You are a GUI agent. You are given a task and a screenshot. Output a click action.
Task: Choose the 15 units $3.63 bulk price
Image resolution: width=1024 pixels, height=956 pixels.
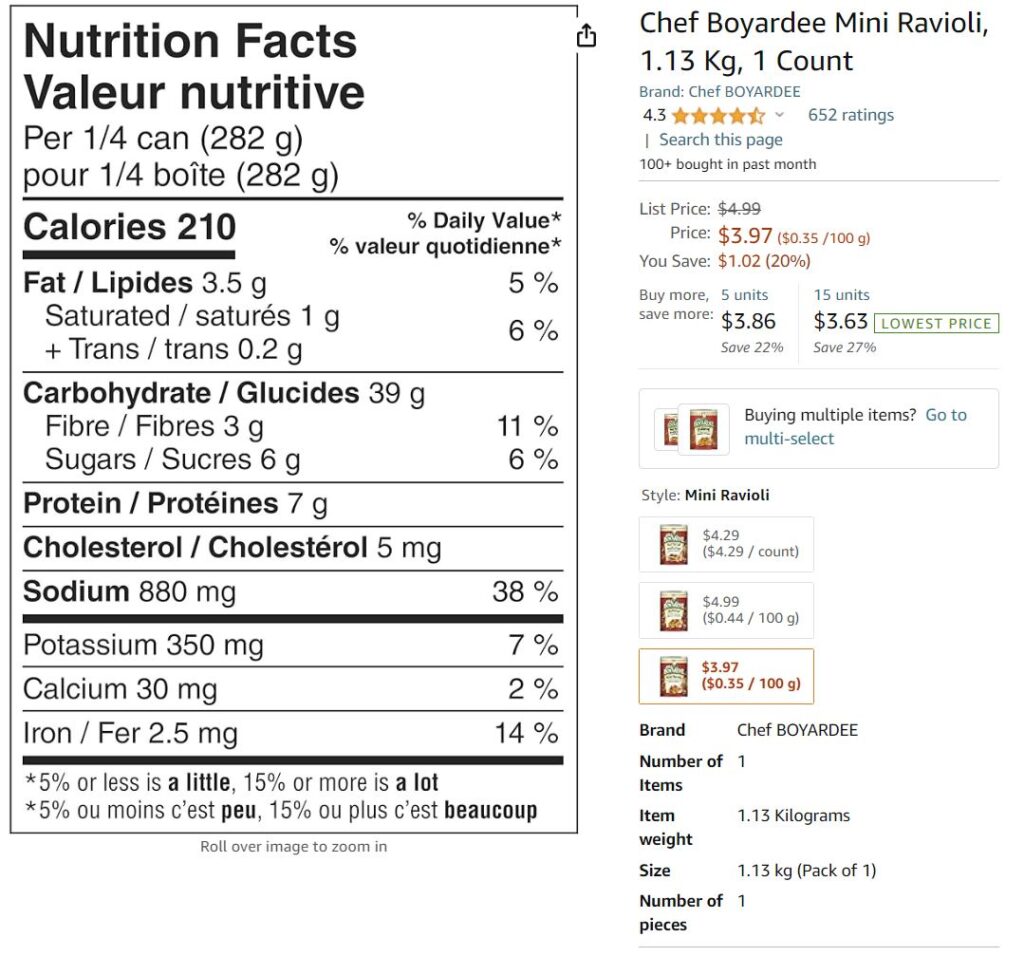coord(841,320)
